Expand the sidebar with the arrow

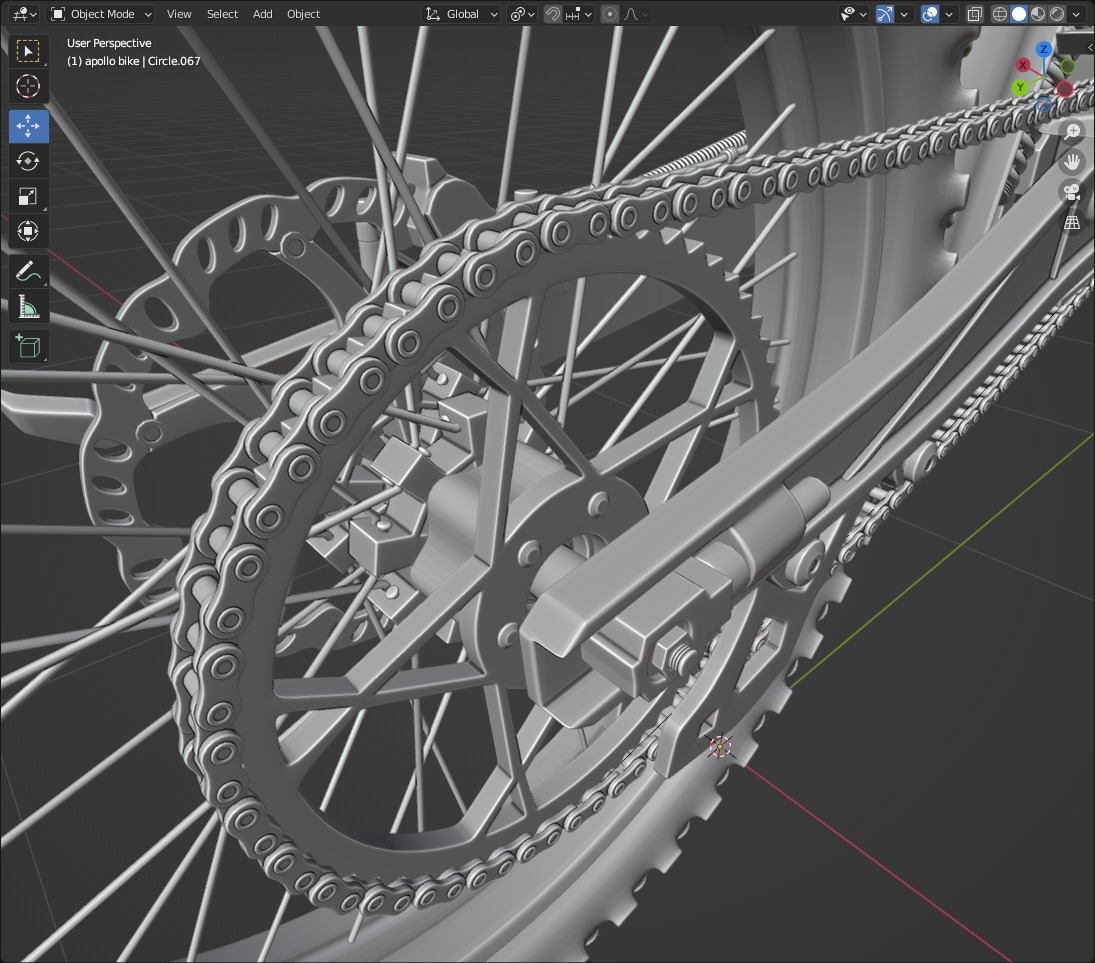click(x=1089, y=47)
